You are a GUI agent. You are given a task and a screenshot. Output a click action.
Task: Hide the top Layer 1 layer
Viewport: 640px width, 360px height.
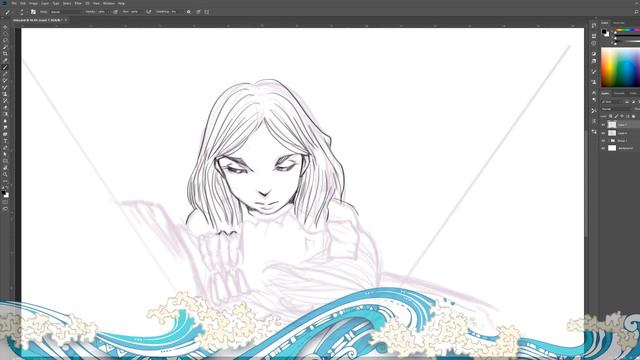pos(603,125)
